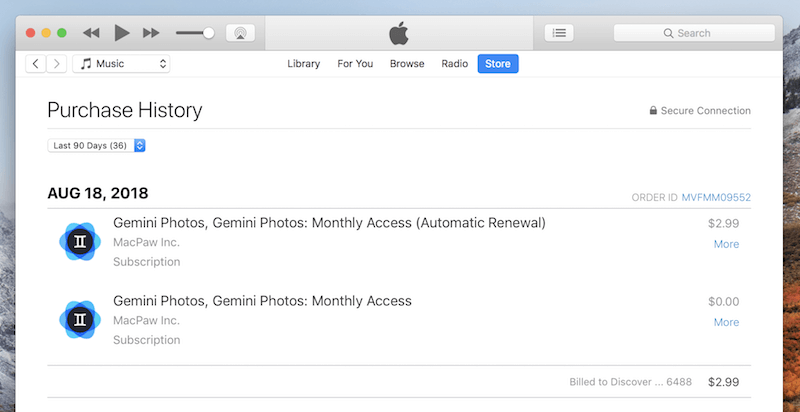Click the volume slider knob

coord(208,33)
